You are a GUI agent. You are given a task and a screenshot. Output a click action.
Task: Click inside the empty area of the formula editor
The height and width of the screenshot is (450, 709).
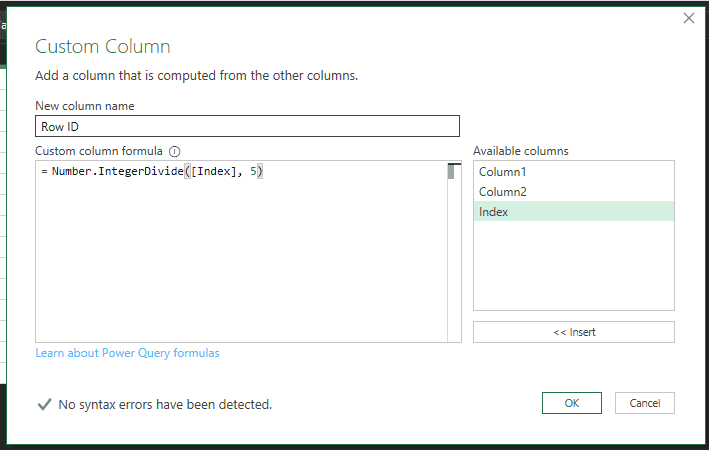(241, 260)
